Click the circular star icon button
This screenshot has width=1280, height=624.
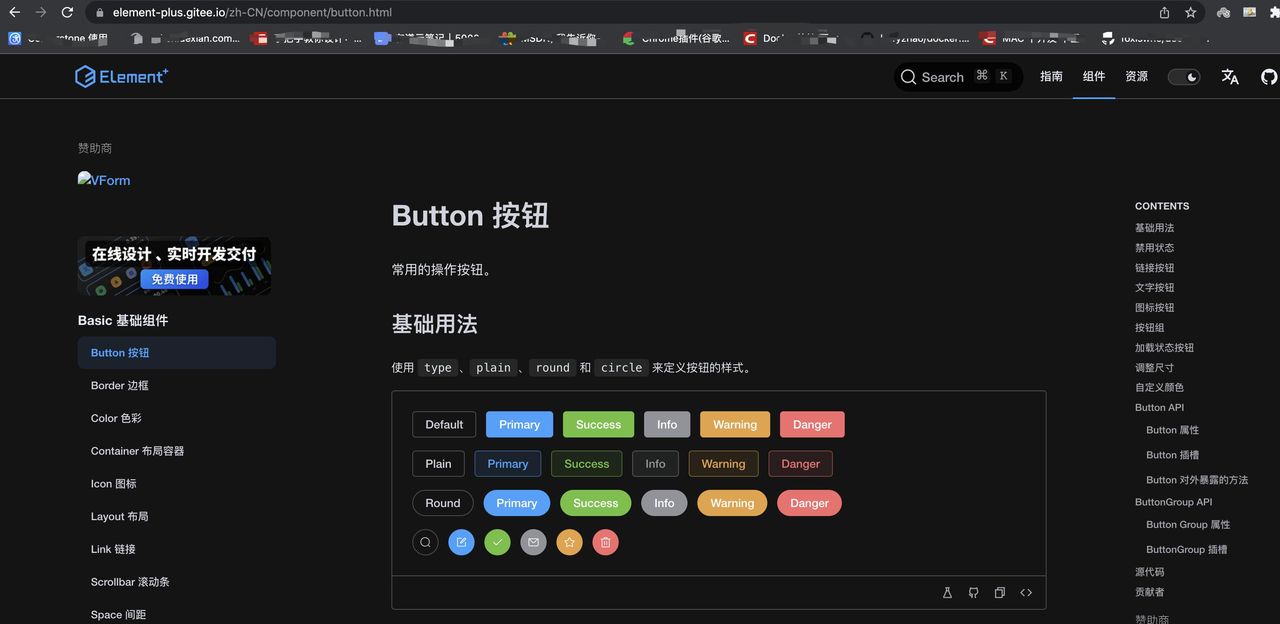[x=569, y=541]
